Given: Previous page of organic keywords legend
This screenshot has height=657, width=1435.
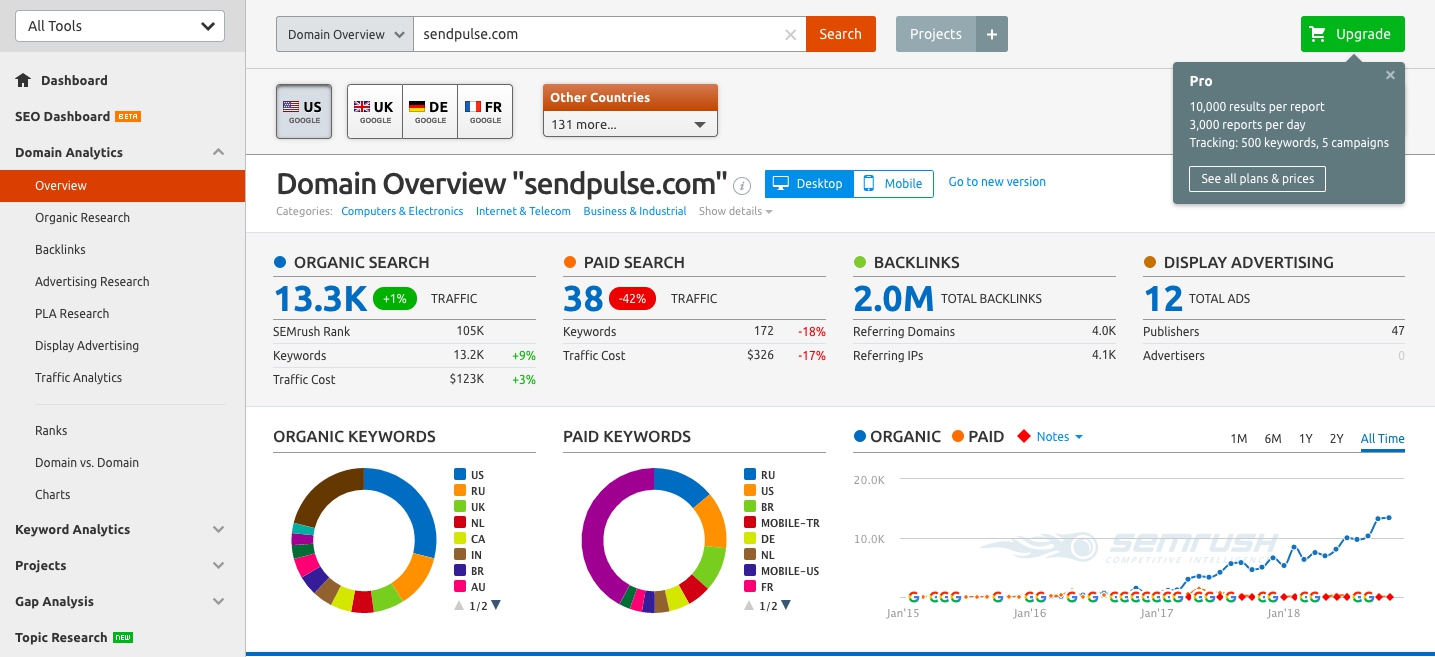Looking at the screenshot, I should click(x=459, y=605).
